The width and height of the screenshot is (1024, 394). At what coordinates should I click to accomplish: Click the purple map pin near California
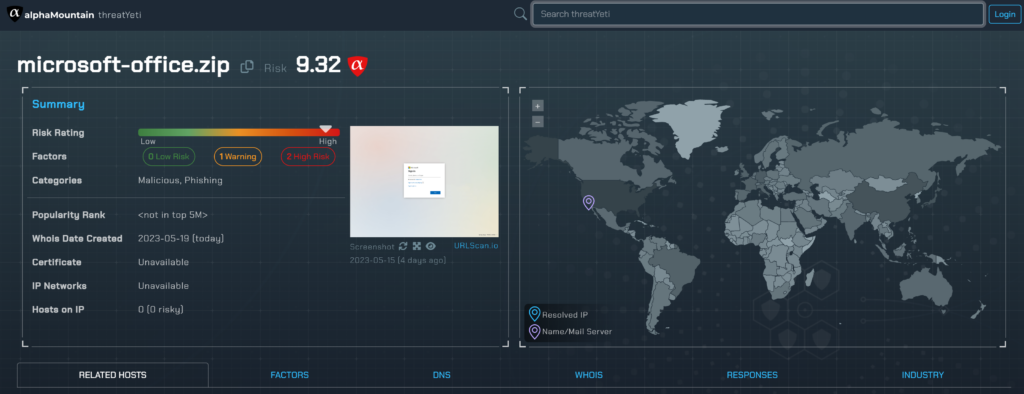(x=588, y=203)
